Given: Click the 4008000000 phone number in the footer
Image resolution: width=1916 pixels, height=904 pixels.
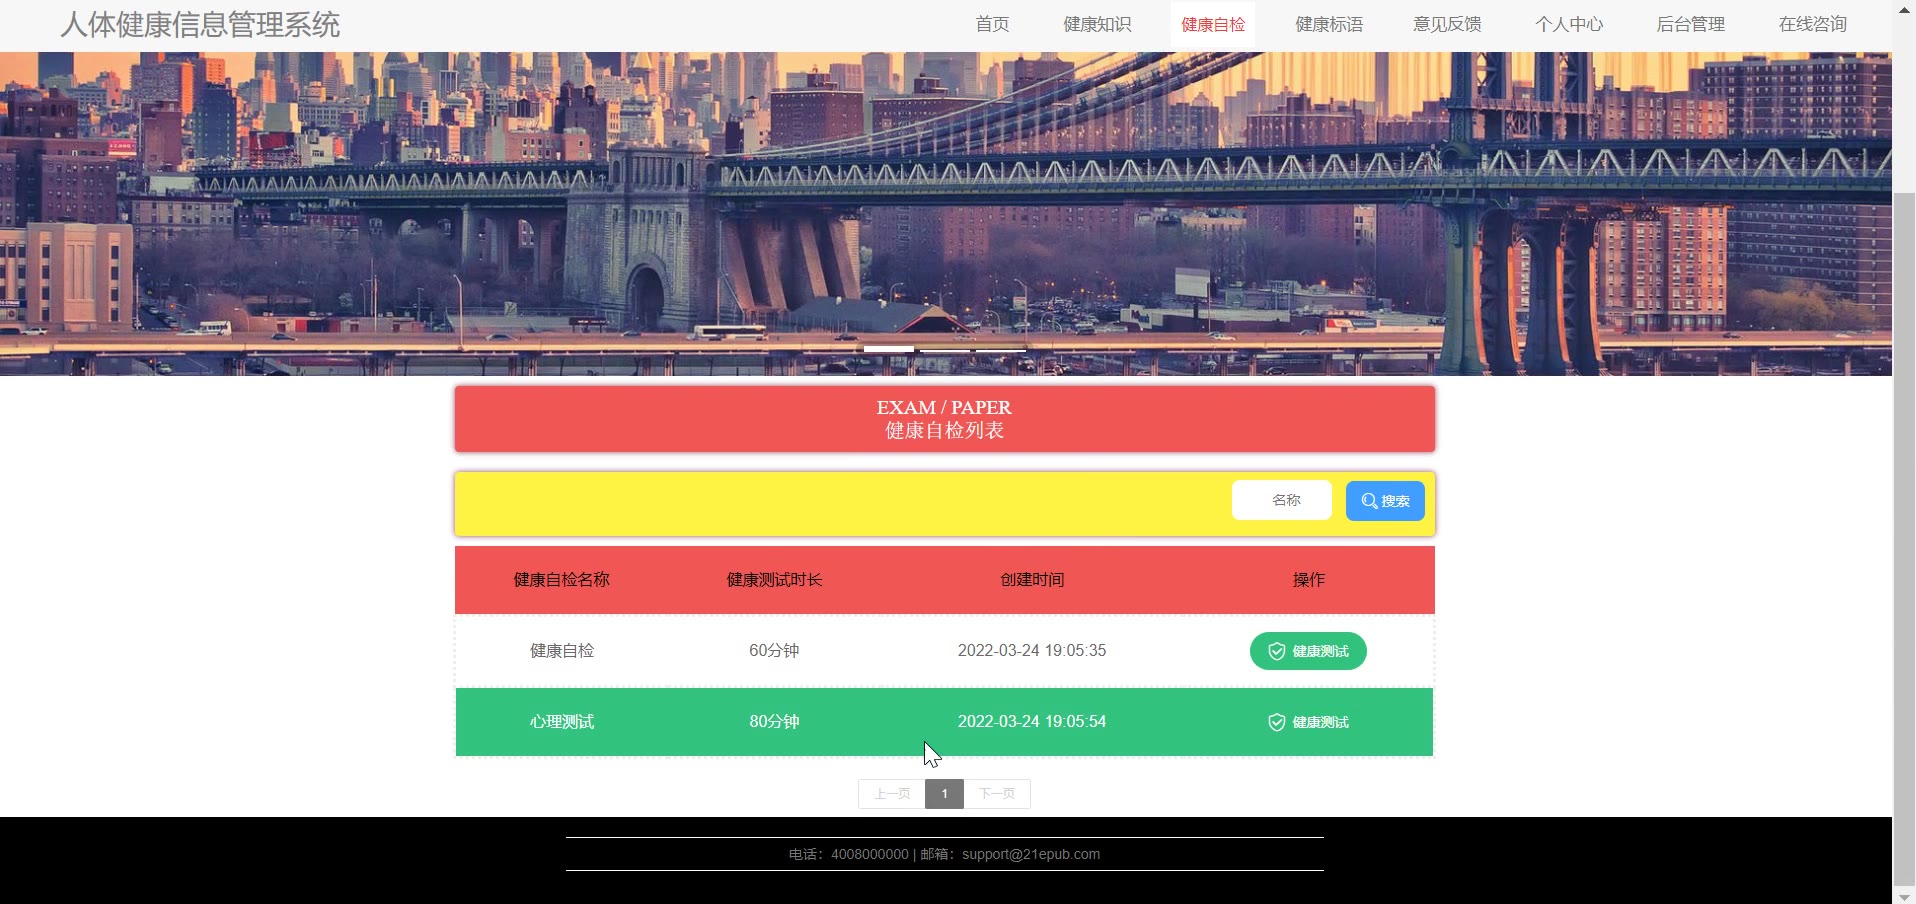Looking at the screenshot, I should point(870,855).
